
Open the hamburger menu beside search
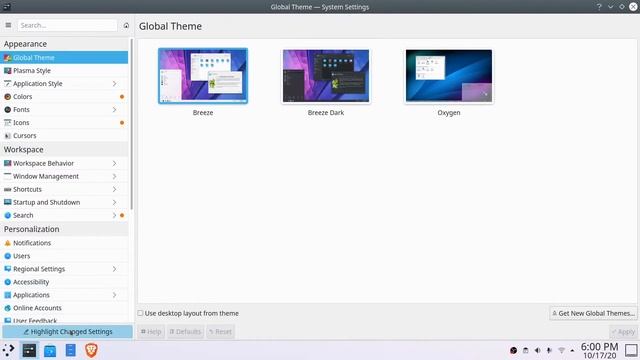pyautogui.click(x=8, y=25)
